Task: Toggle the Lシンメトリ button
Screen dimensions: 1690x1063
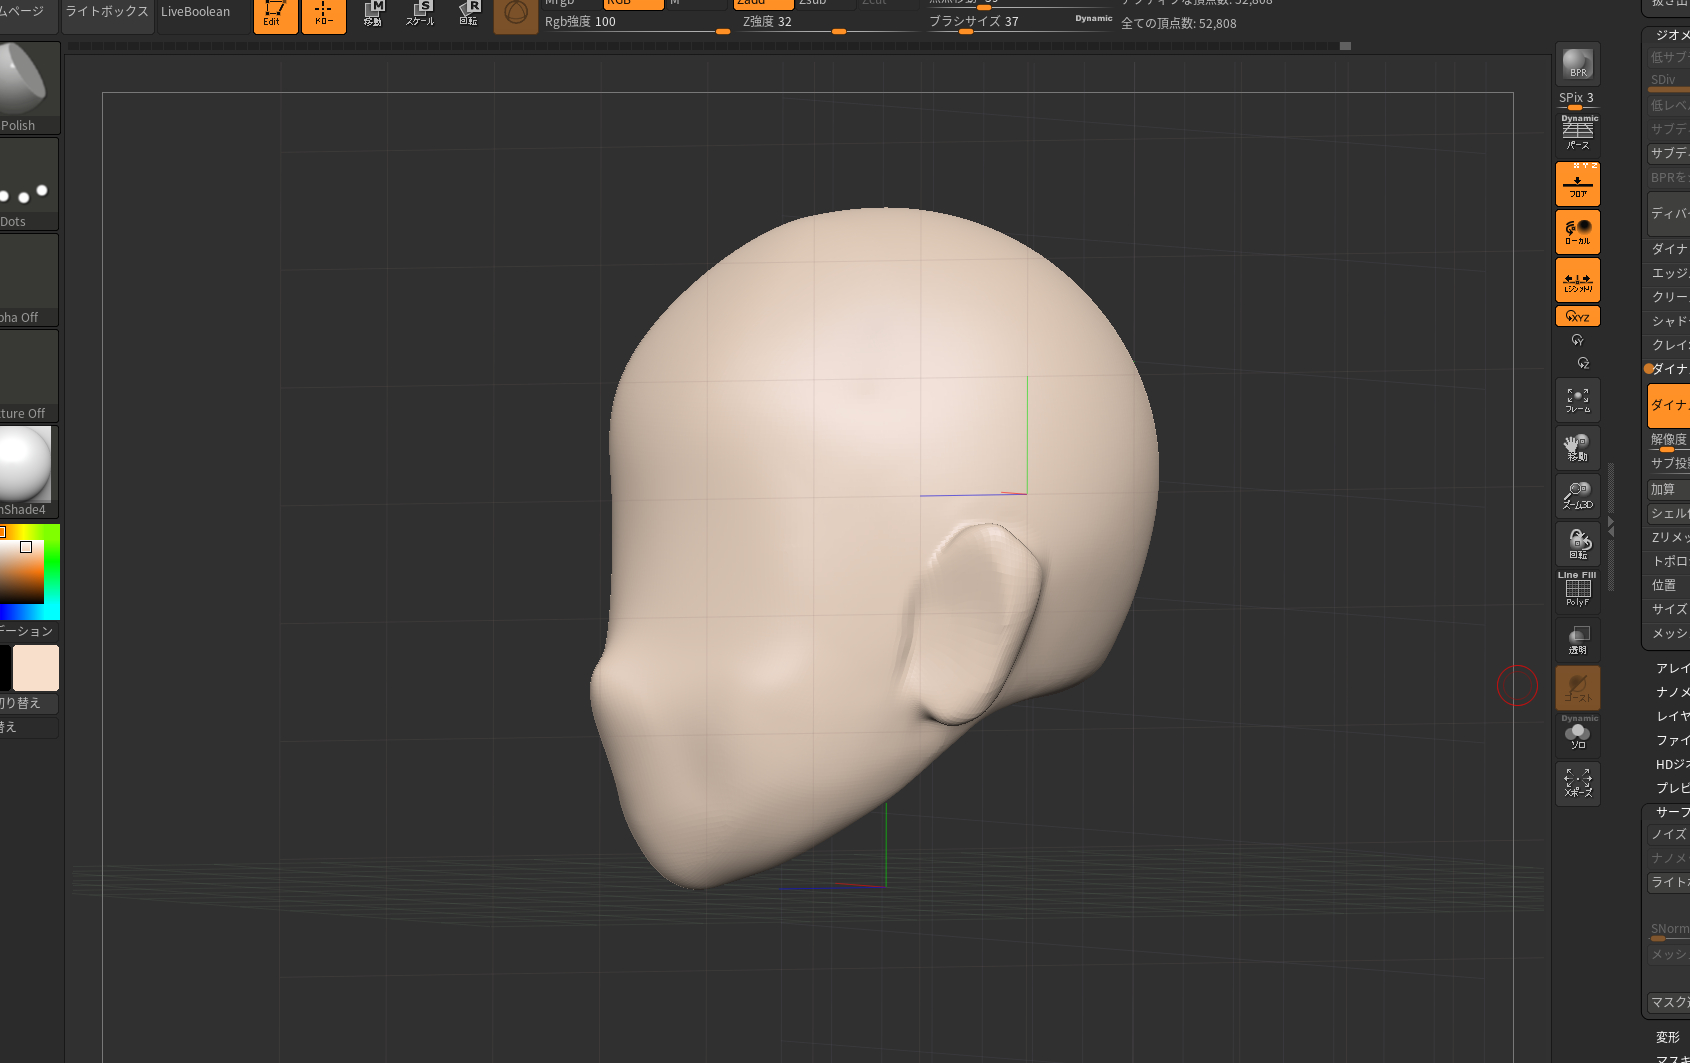Action: point(1578,280)
